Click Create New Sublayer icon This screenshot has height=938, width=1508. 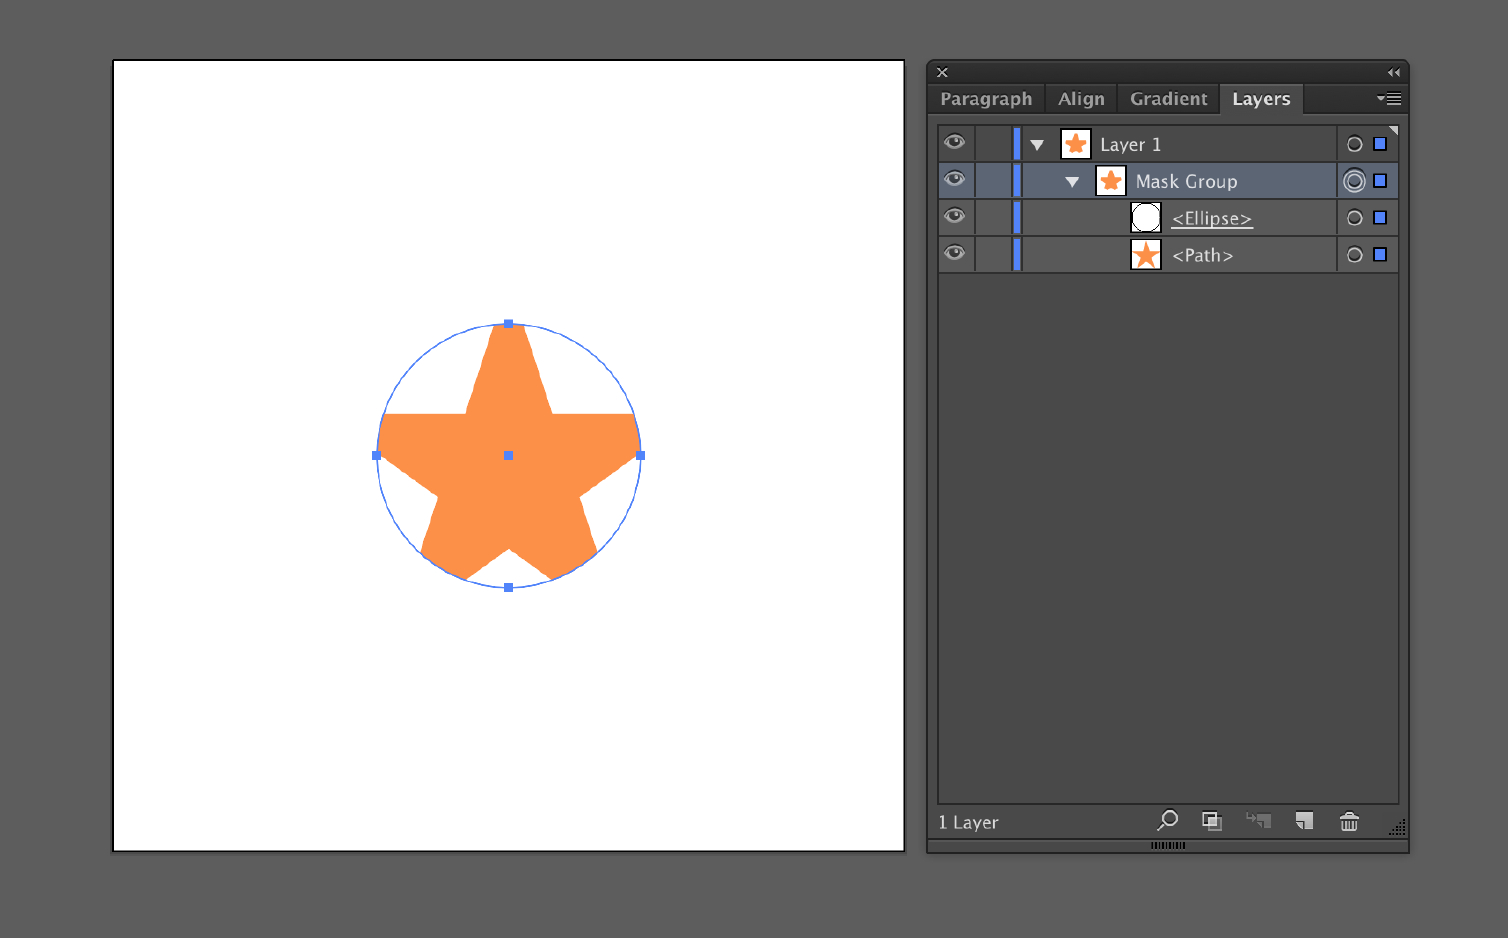pyautogui.click(x=1258, y=821)
